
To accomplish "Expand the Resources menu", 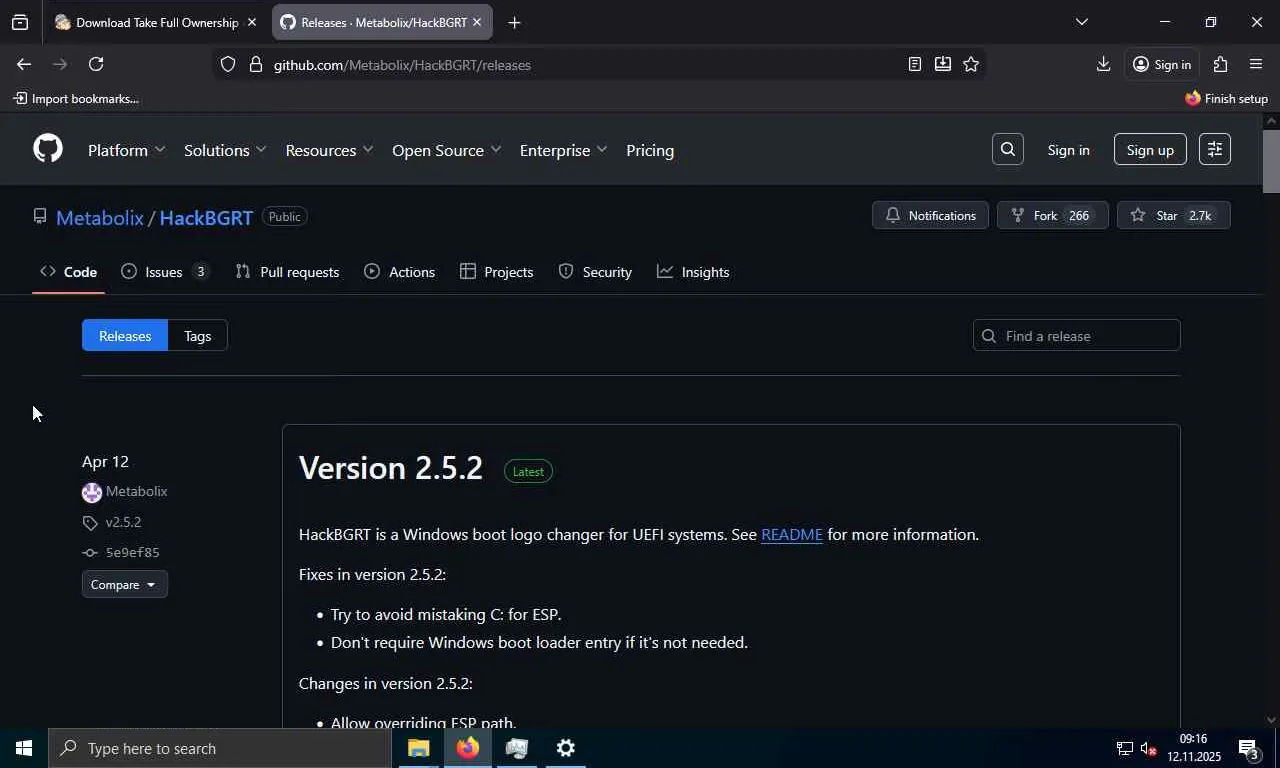I will click(x=329, y=150).
